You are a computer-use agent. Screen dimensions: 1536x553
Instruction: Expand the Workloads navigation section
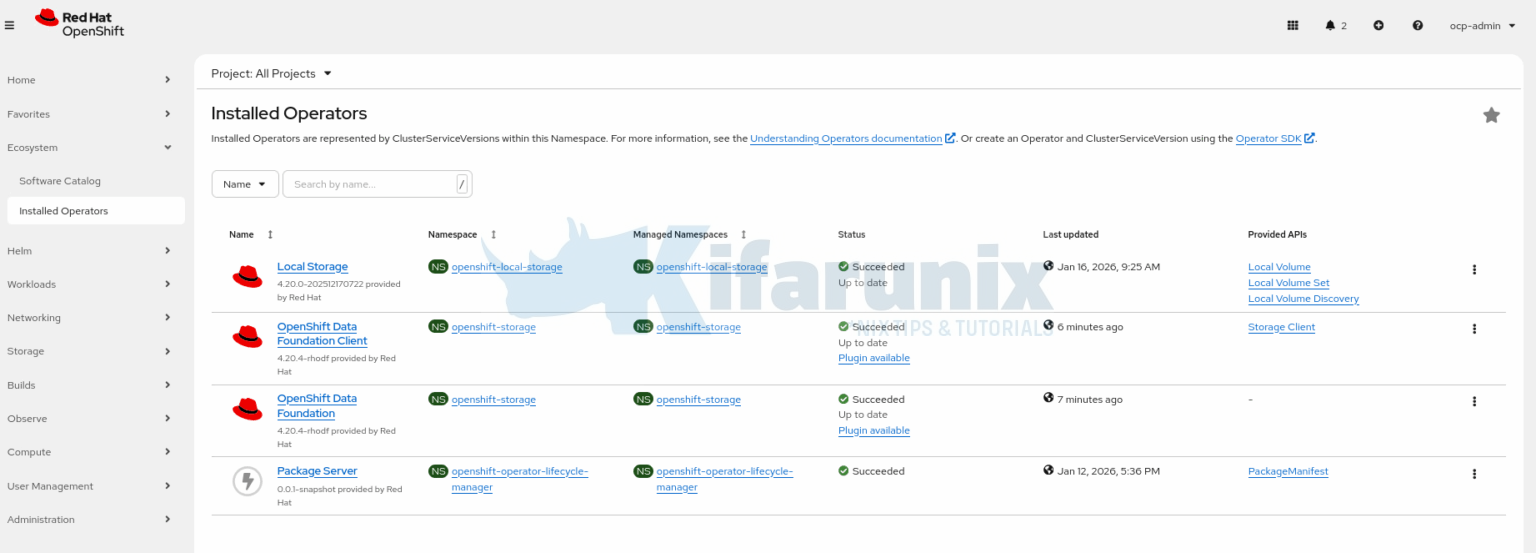coord(89,284)
